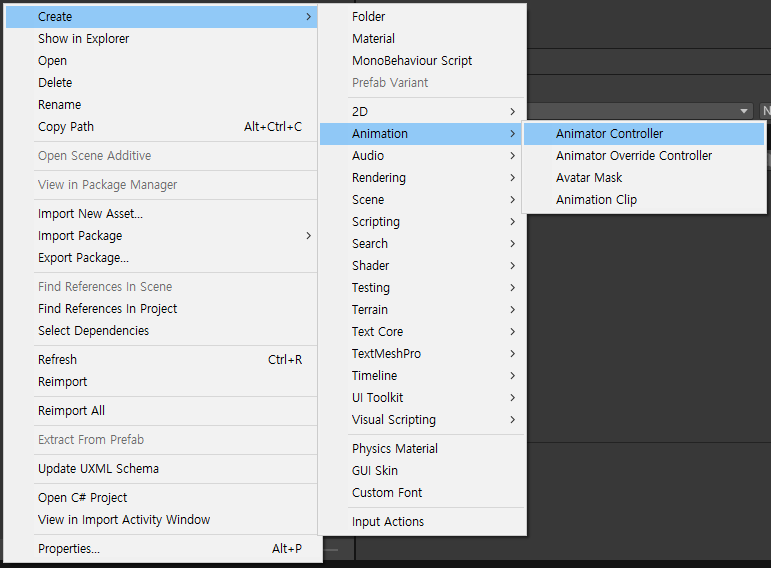Open the Testing submenu
The image size is (771, 568).
[422, 288]
